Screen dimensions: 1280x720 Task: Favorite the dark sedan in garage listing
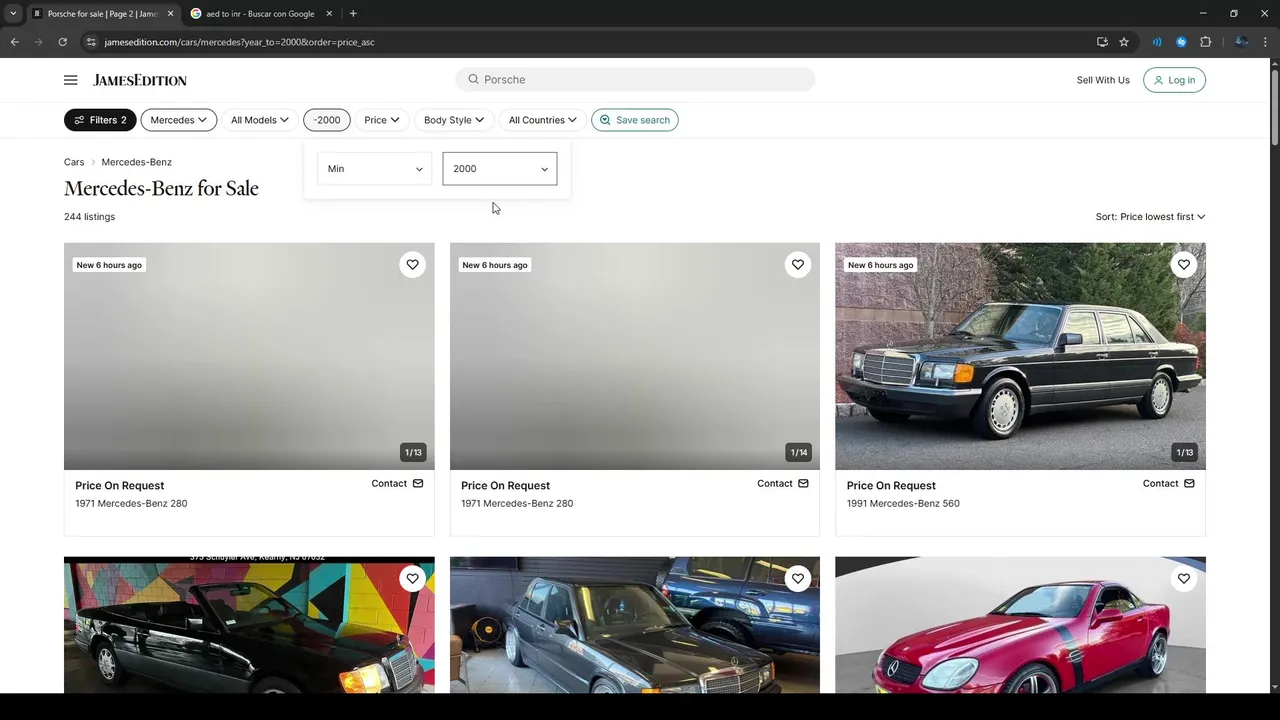click(798, 579)
